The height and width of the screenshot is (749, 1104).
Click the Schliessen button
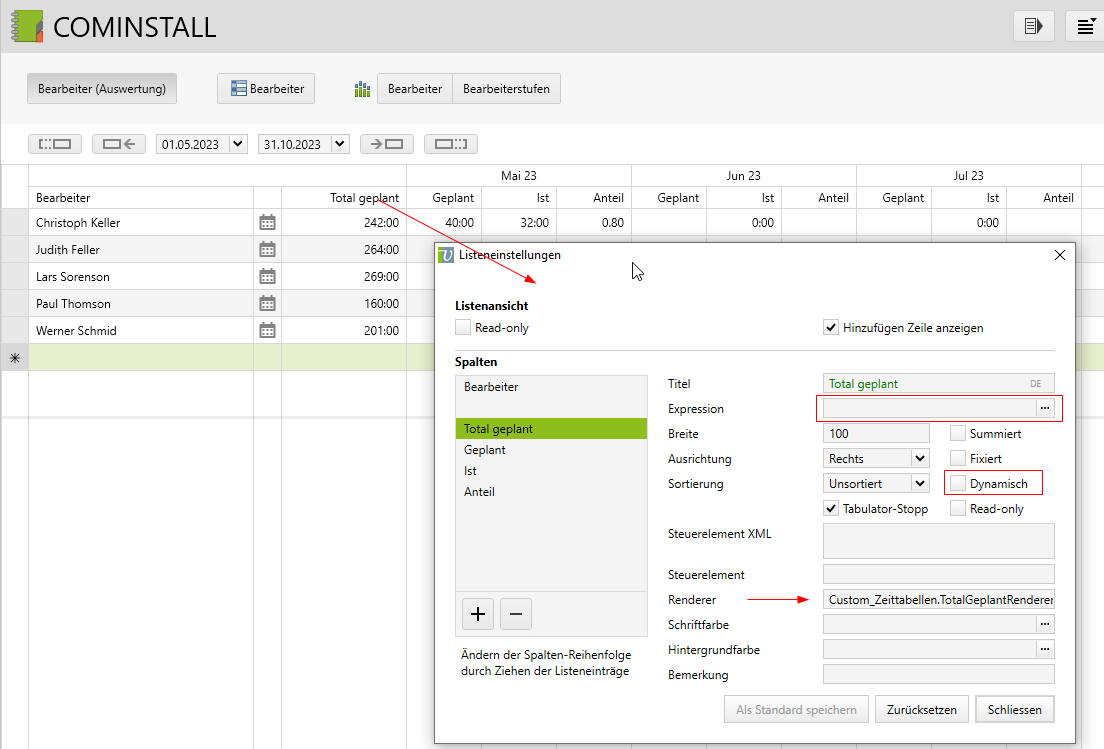pos(1014,710)
